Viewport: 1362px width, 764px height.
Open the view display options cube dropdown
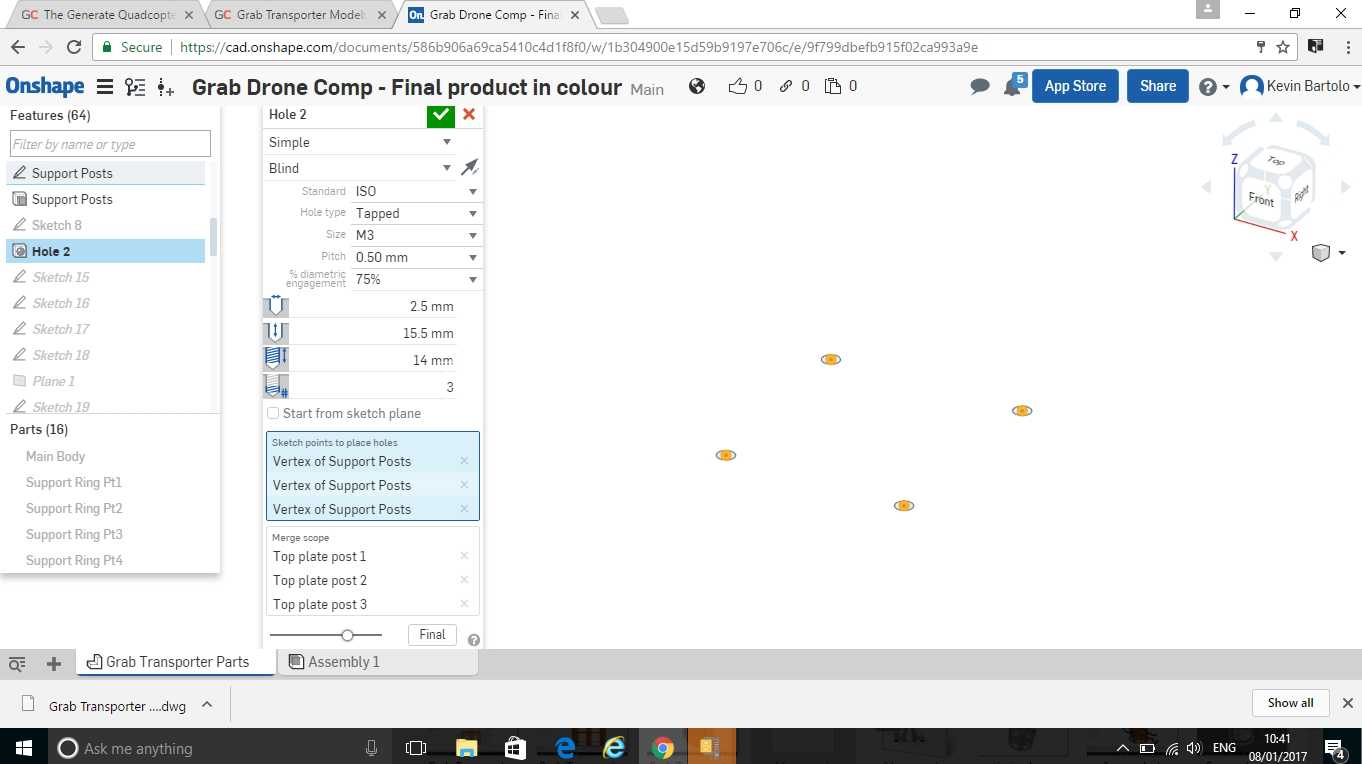1327,253
